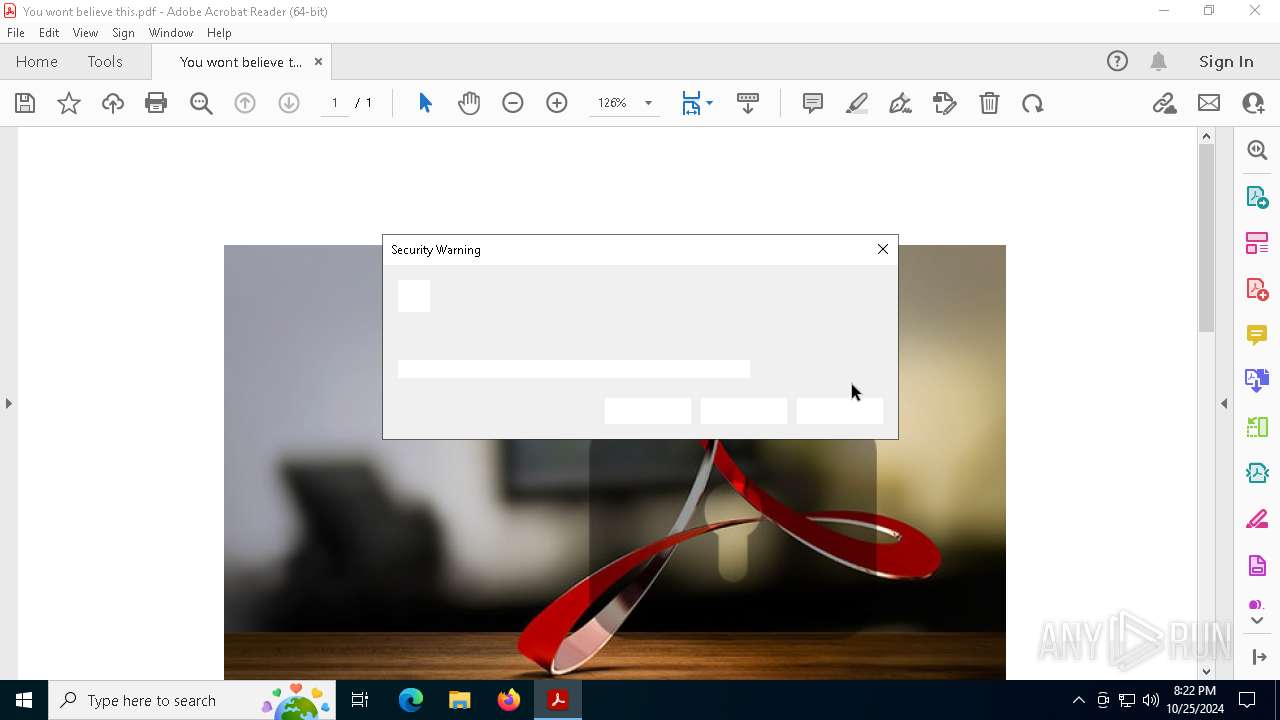Switch to the Tools tab
Screen dimensions: 1280x720
(x=105, y=61)
